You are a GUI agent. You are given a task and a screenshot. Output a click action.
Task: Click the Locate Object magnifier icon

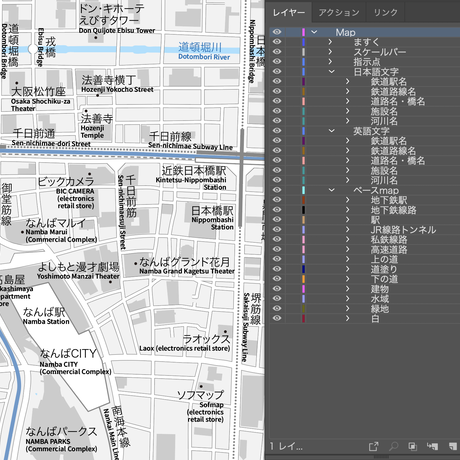pos(394,446)
